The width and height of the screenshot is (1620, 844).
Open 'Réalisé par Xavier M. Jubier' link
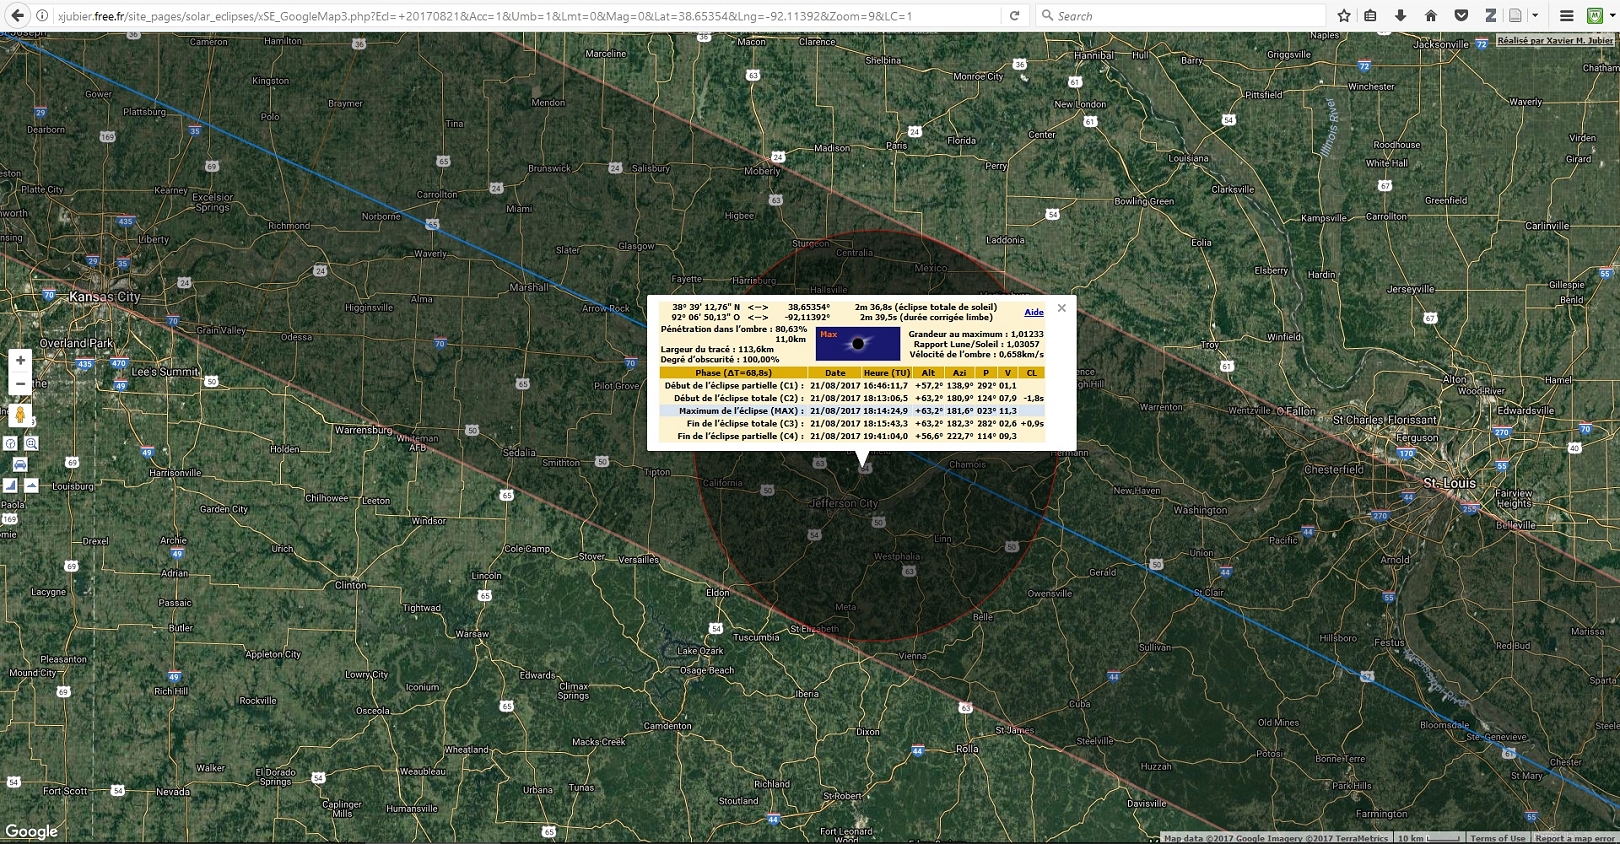pos(1555,41)
